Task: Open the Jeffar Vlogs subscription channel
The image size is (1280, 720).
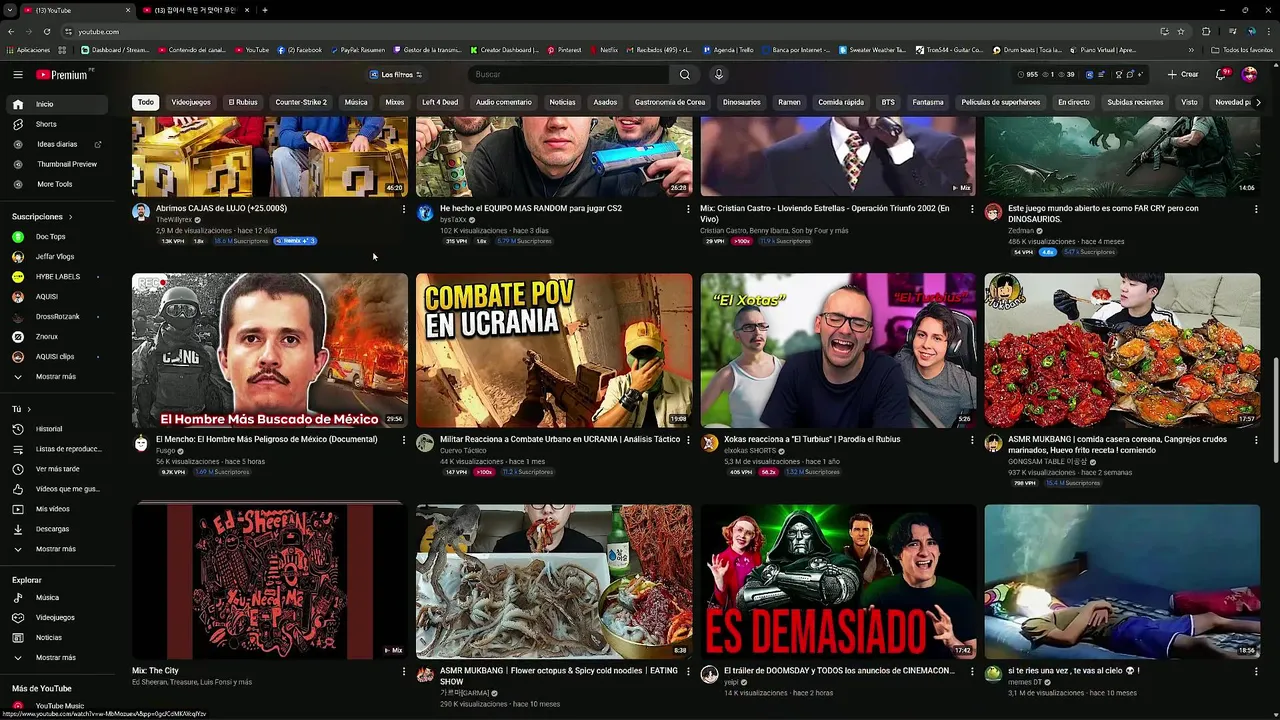Action: tap(57, 257)
